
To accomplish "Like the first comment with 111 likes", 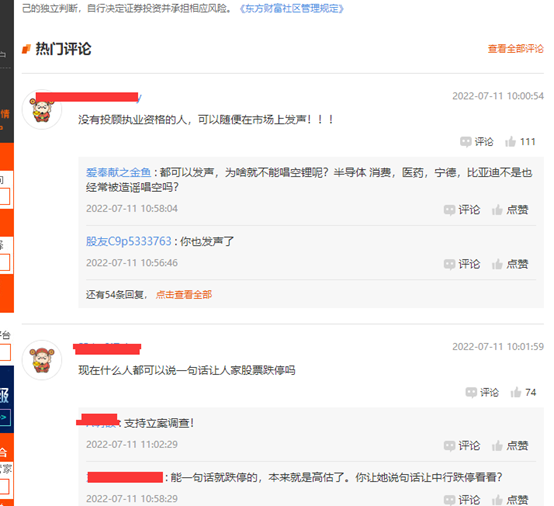I will [520, 142].
